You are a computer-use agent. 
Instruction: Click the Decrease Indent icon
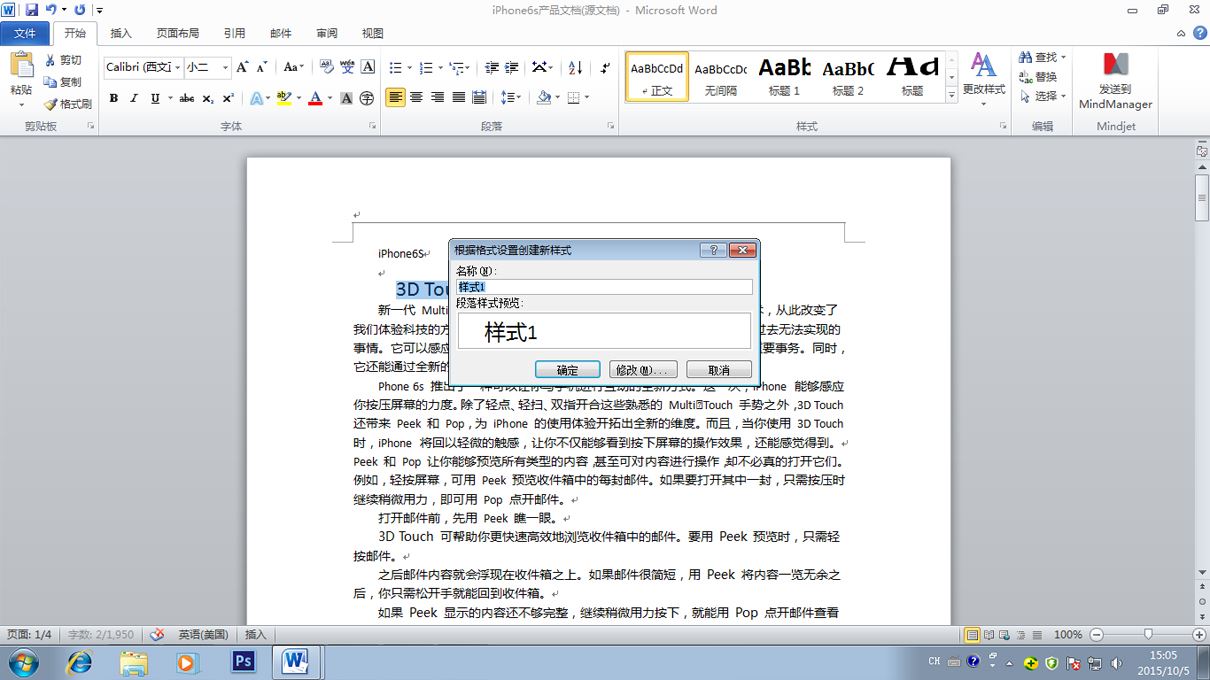491,67
